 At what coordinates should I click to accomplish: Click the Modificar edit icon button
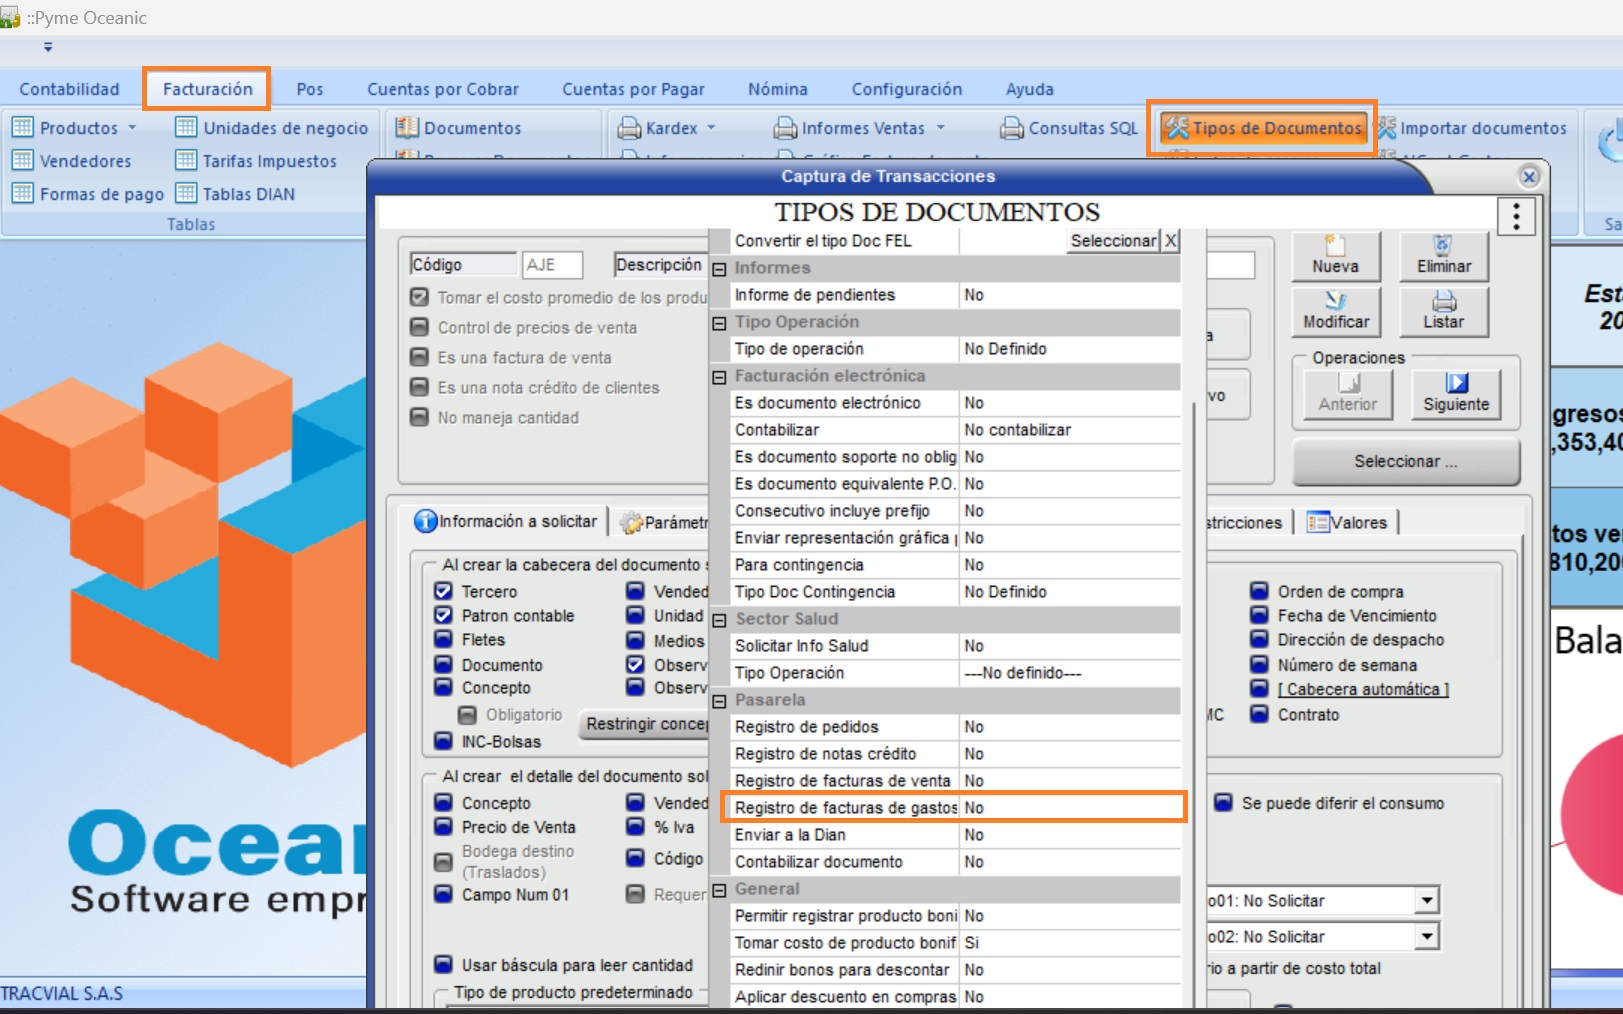tap(1335, 311)
